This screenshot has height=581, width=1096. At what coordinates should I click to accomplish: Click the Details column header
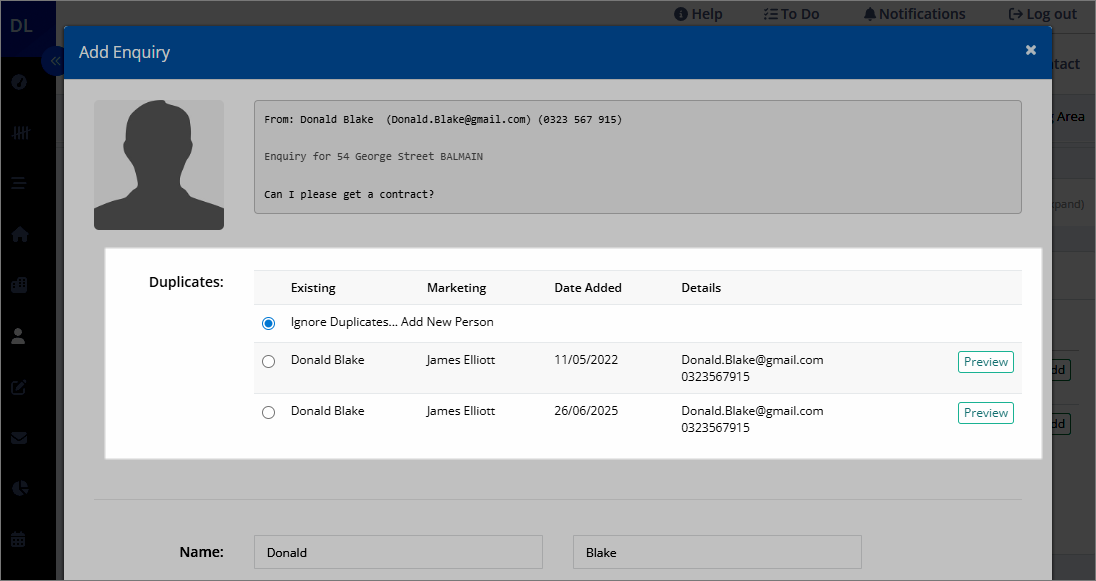click(x=701, y=287)
